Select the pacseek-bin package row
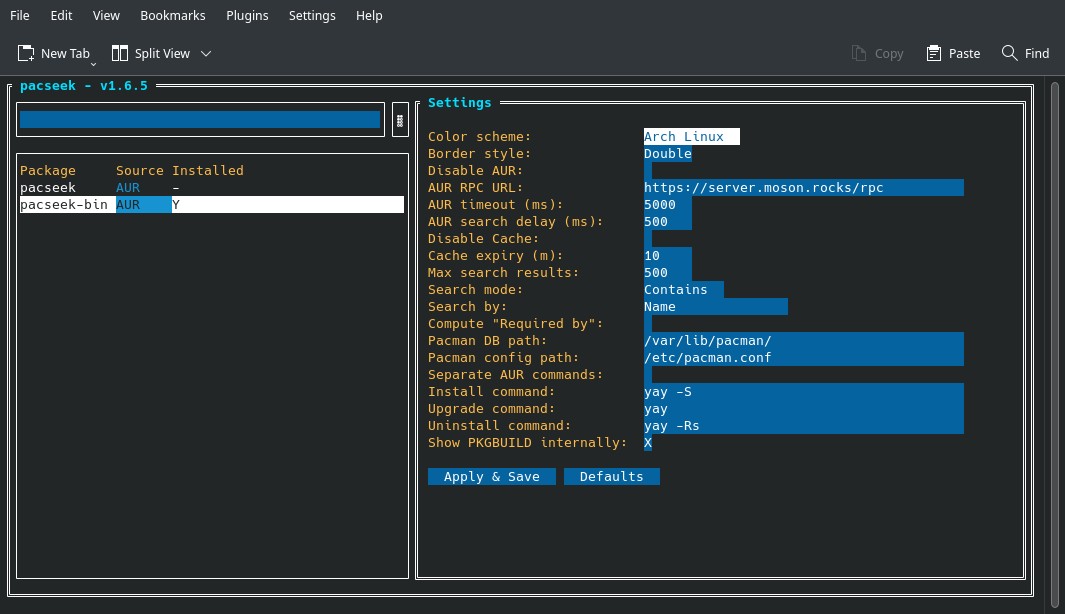Screen dimensions: 1065x614 coord(212,204)
